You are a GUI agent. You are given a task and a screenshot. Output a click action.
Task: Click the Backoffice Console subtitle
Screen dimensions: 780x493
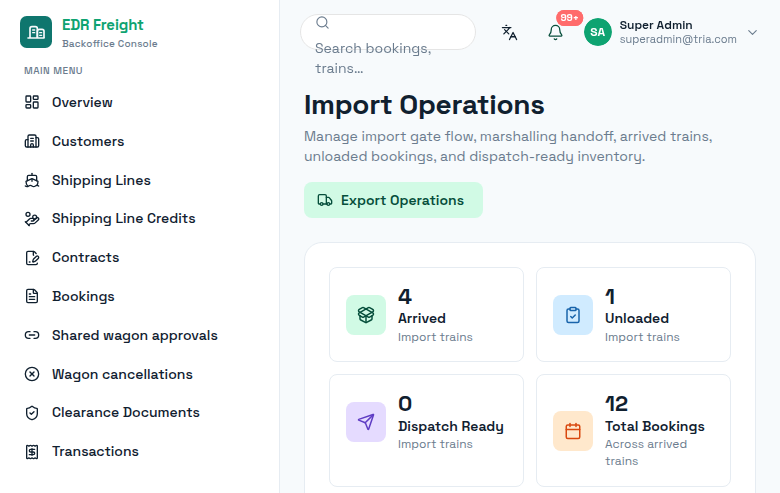(x=109, y=44)
